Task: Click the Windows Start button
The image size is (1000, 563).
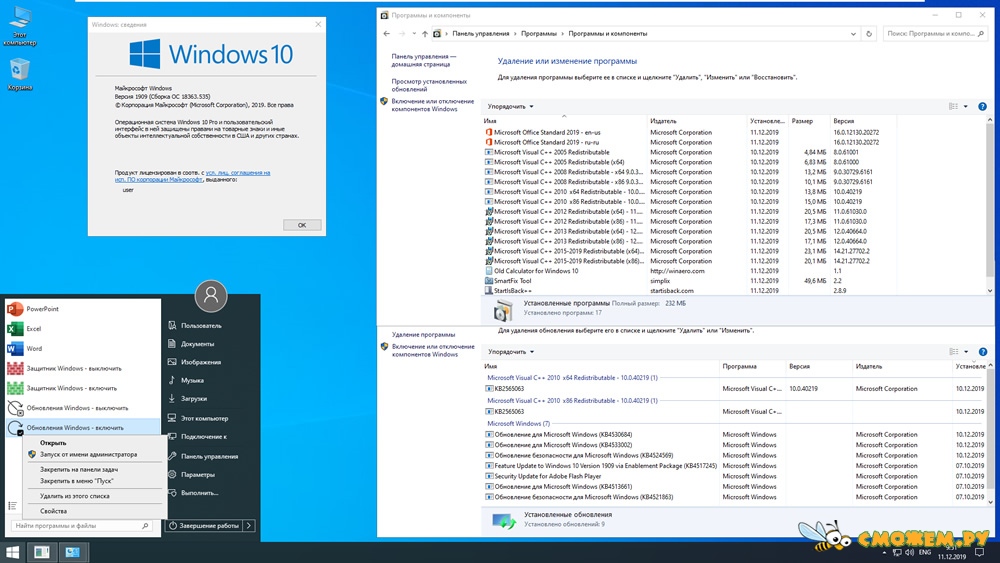Action: tap(12, 552)
